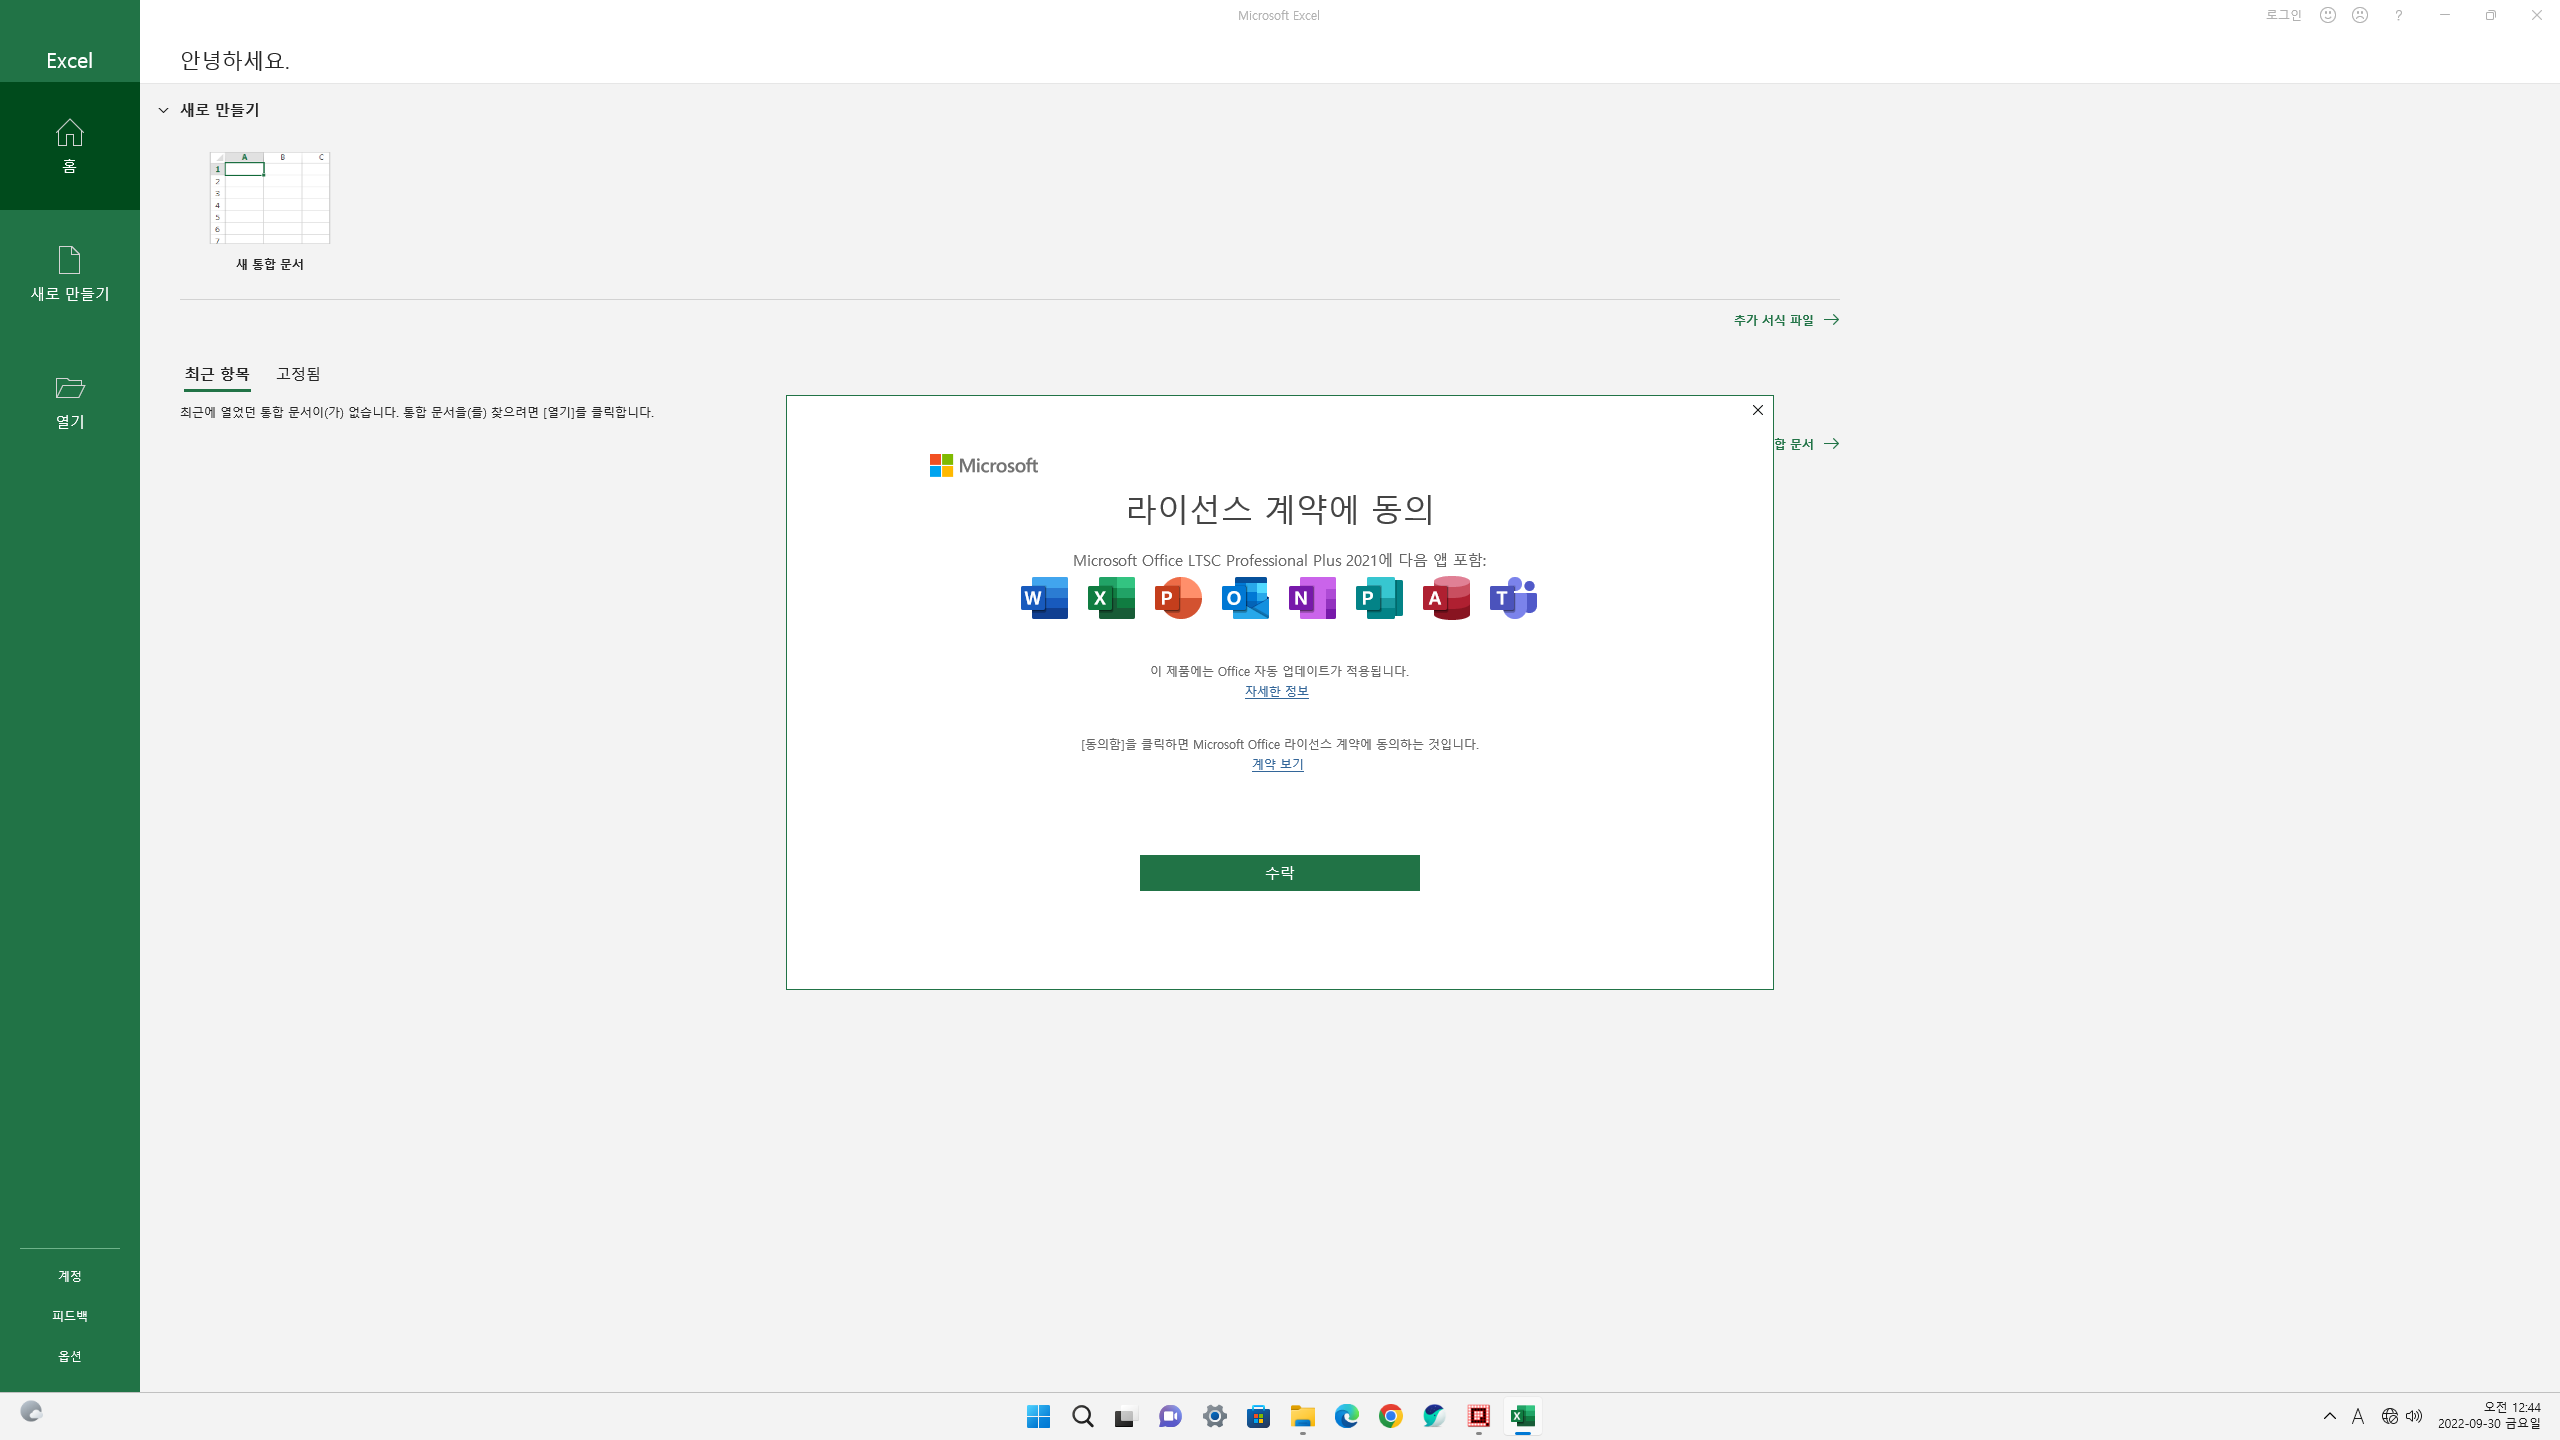Open File Explorer from the taskbar

click(1302, 1416)
